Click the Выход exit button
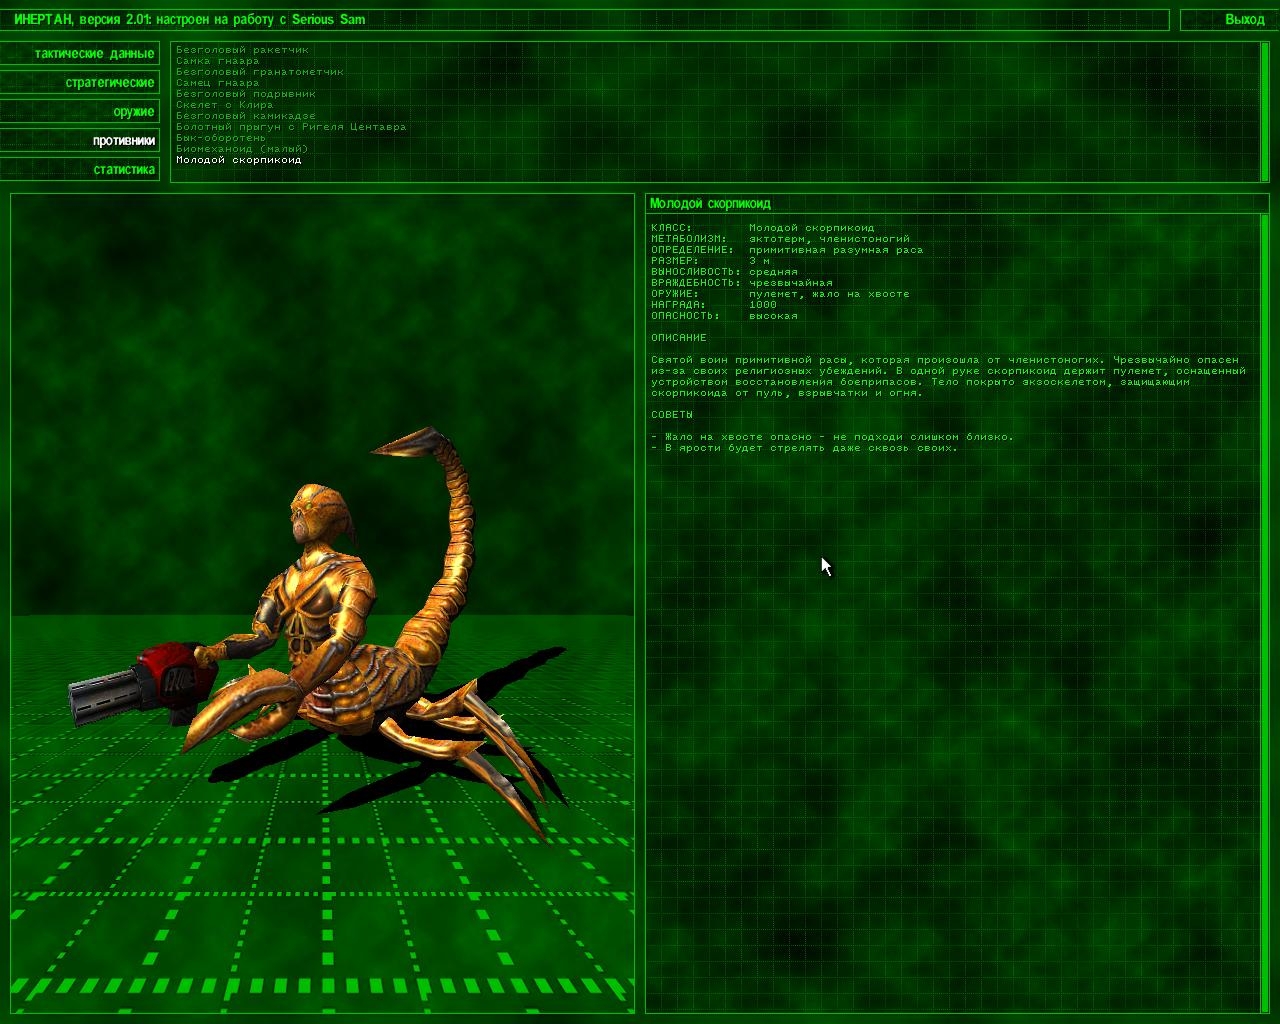Image resolution: width=1280 pixels, height=1024 pixels. point(1225,19)
